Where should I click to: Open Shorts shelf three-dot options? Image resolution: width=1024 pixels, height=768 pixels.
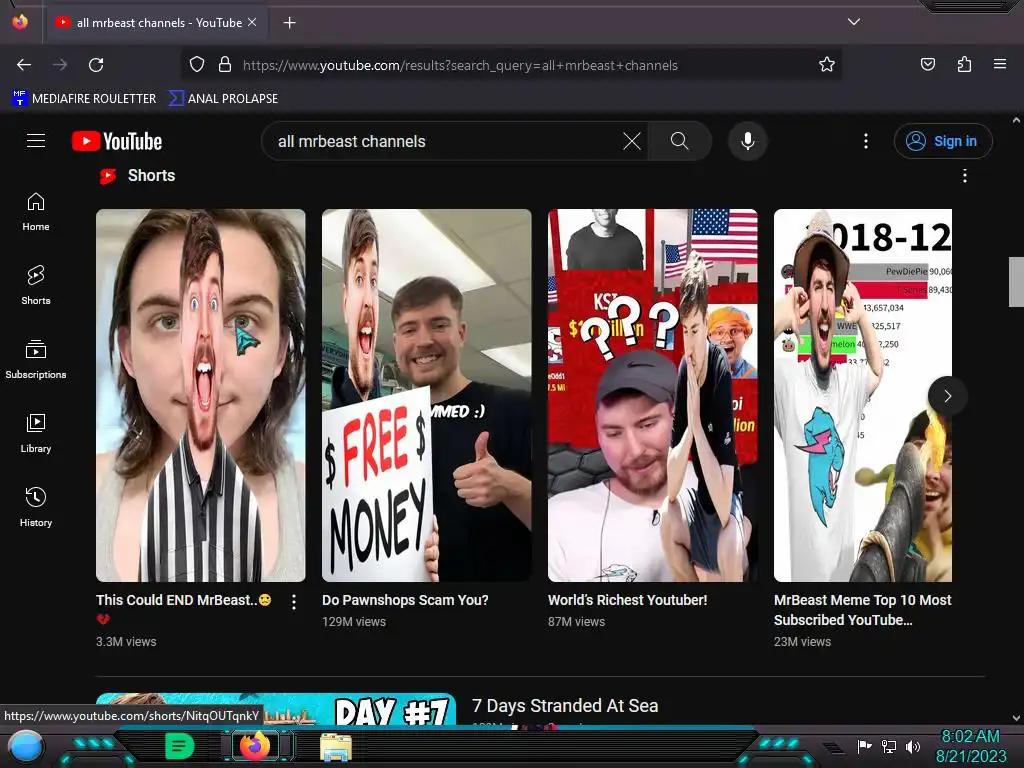tap(965, 176)
